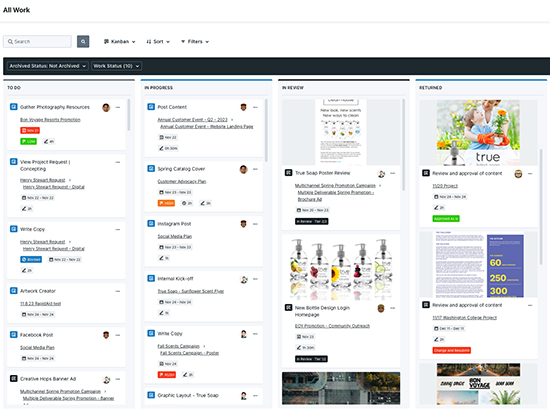
Task: Click the assignee avatar on Facebook Post card
Action: coord(106,335)
